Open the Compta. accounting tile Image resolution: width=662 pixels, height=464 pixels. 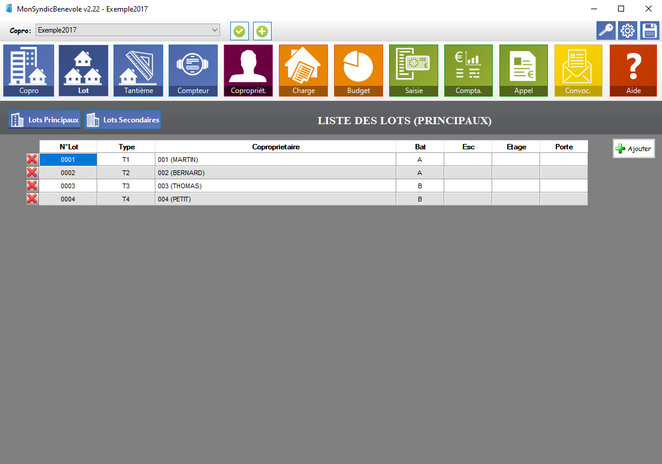click(x=468, y=70)
